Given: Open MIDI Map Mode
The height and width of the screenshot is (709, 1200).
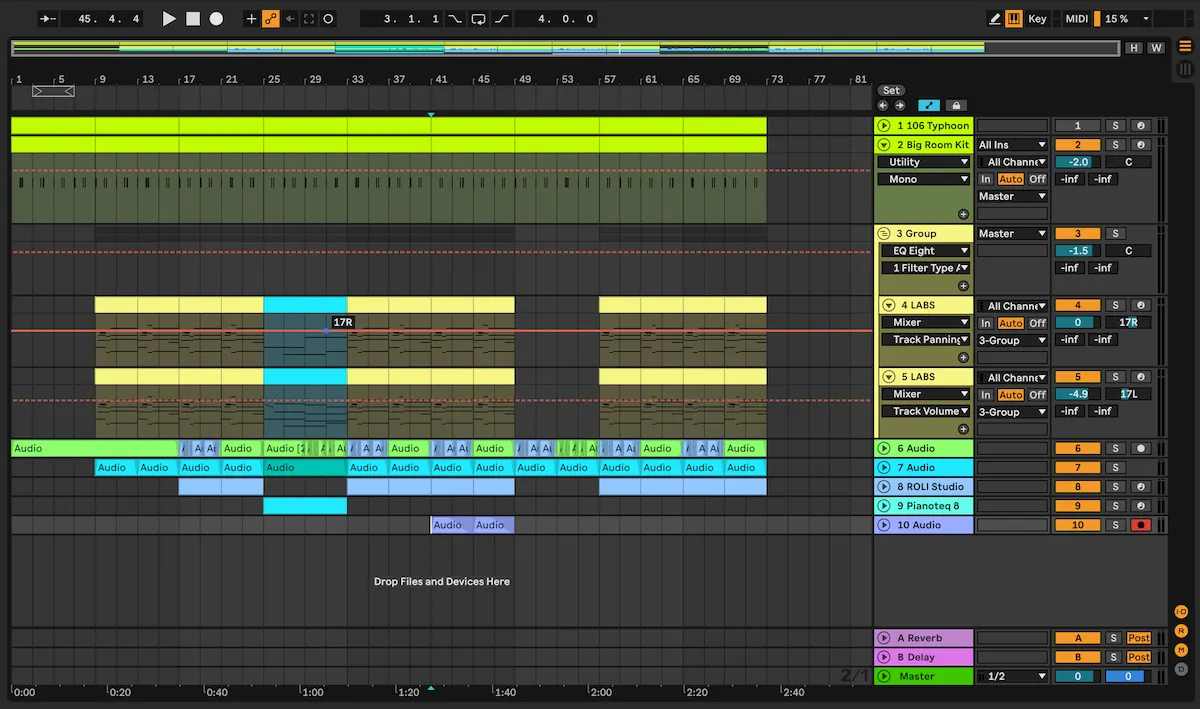Looking at the screenshot, I should [1077, 19].
